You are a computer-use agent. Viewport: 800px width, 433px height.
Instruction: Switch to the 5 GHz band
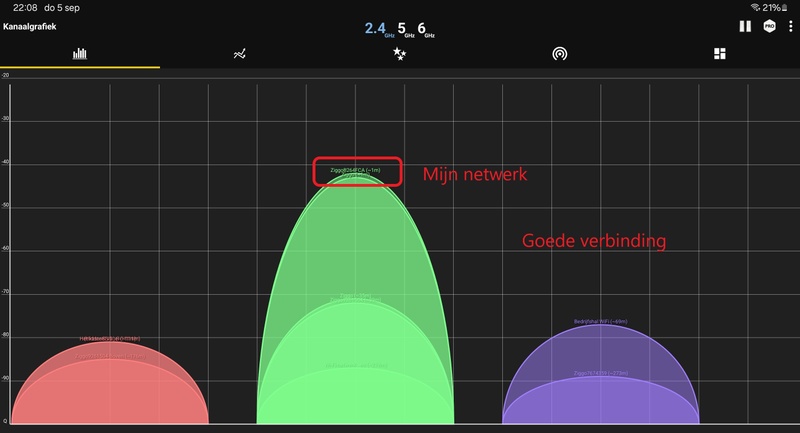(x=406, y=29)
